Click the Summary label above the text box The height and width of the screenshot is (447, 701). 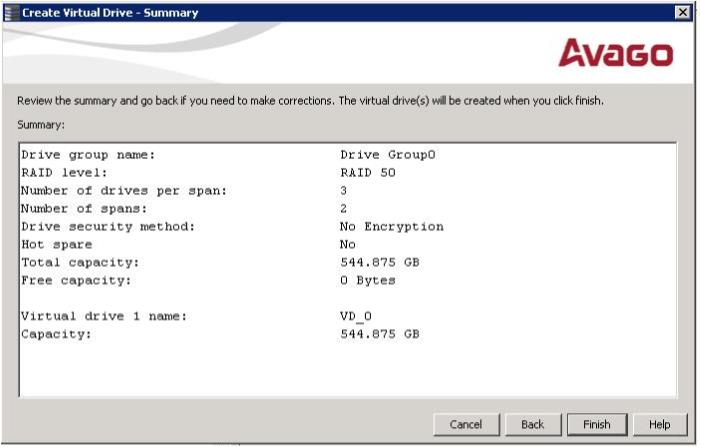41,125
